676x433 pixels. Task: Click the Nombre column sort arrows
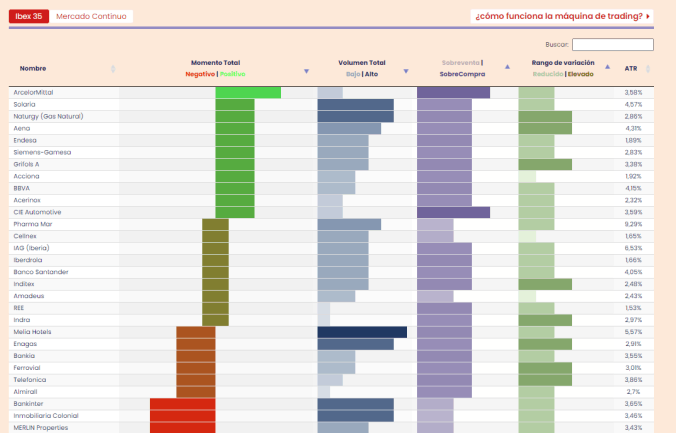pos(113,69)
